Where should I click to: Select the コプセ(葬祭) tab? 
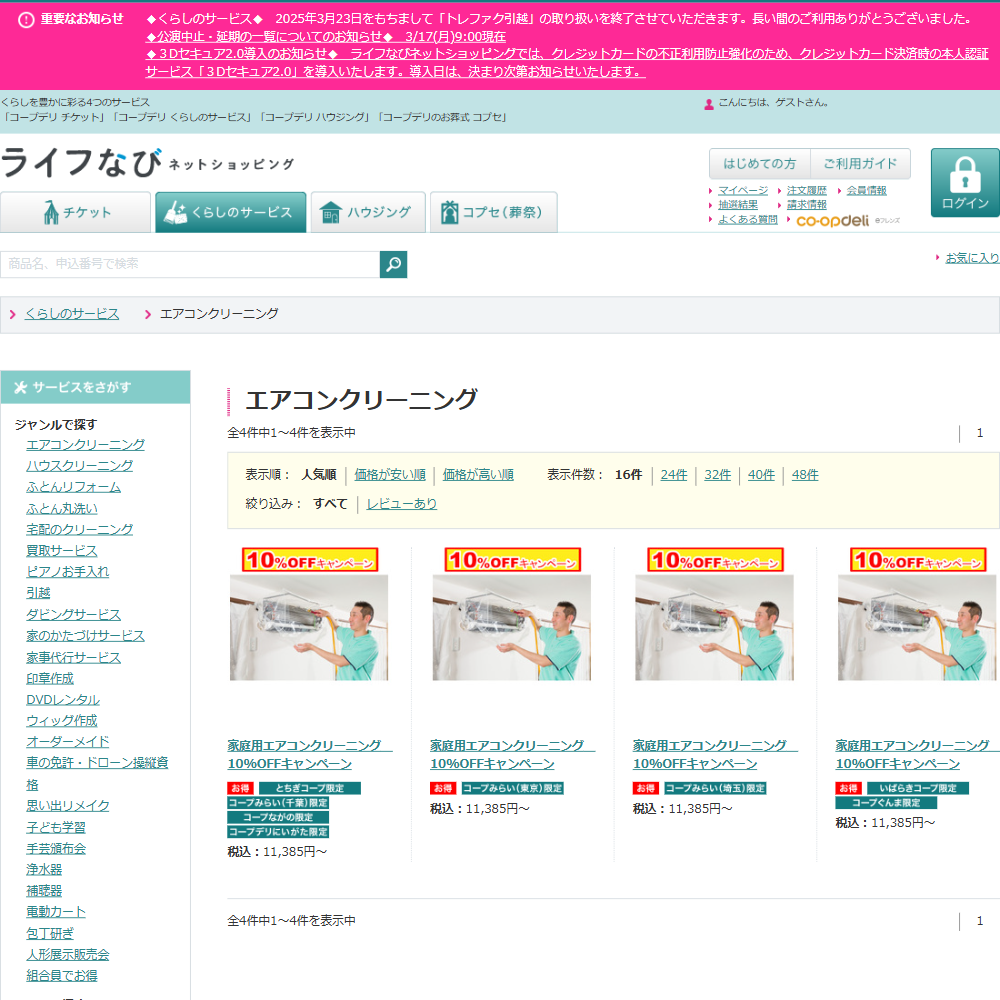[493, 212]
